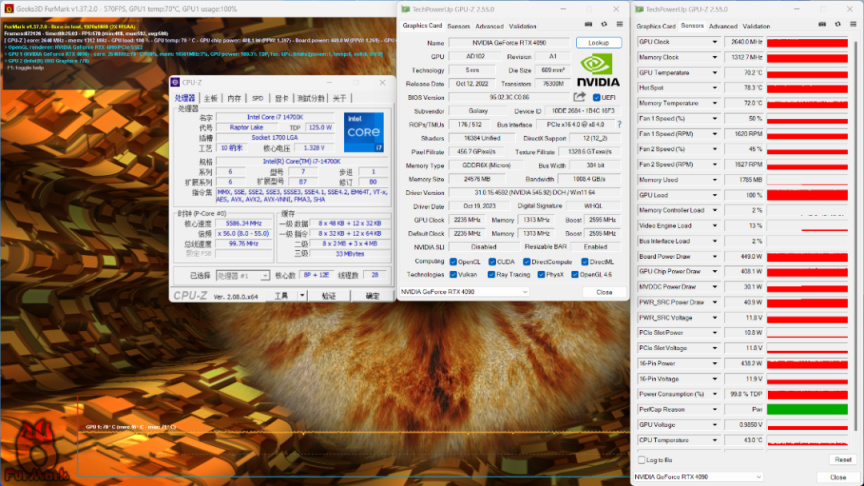Click the 工具 button in CPU-Z
This screenshot has height=486, width=864.
(x=281, y=296)
